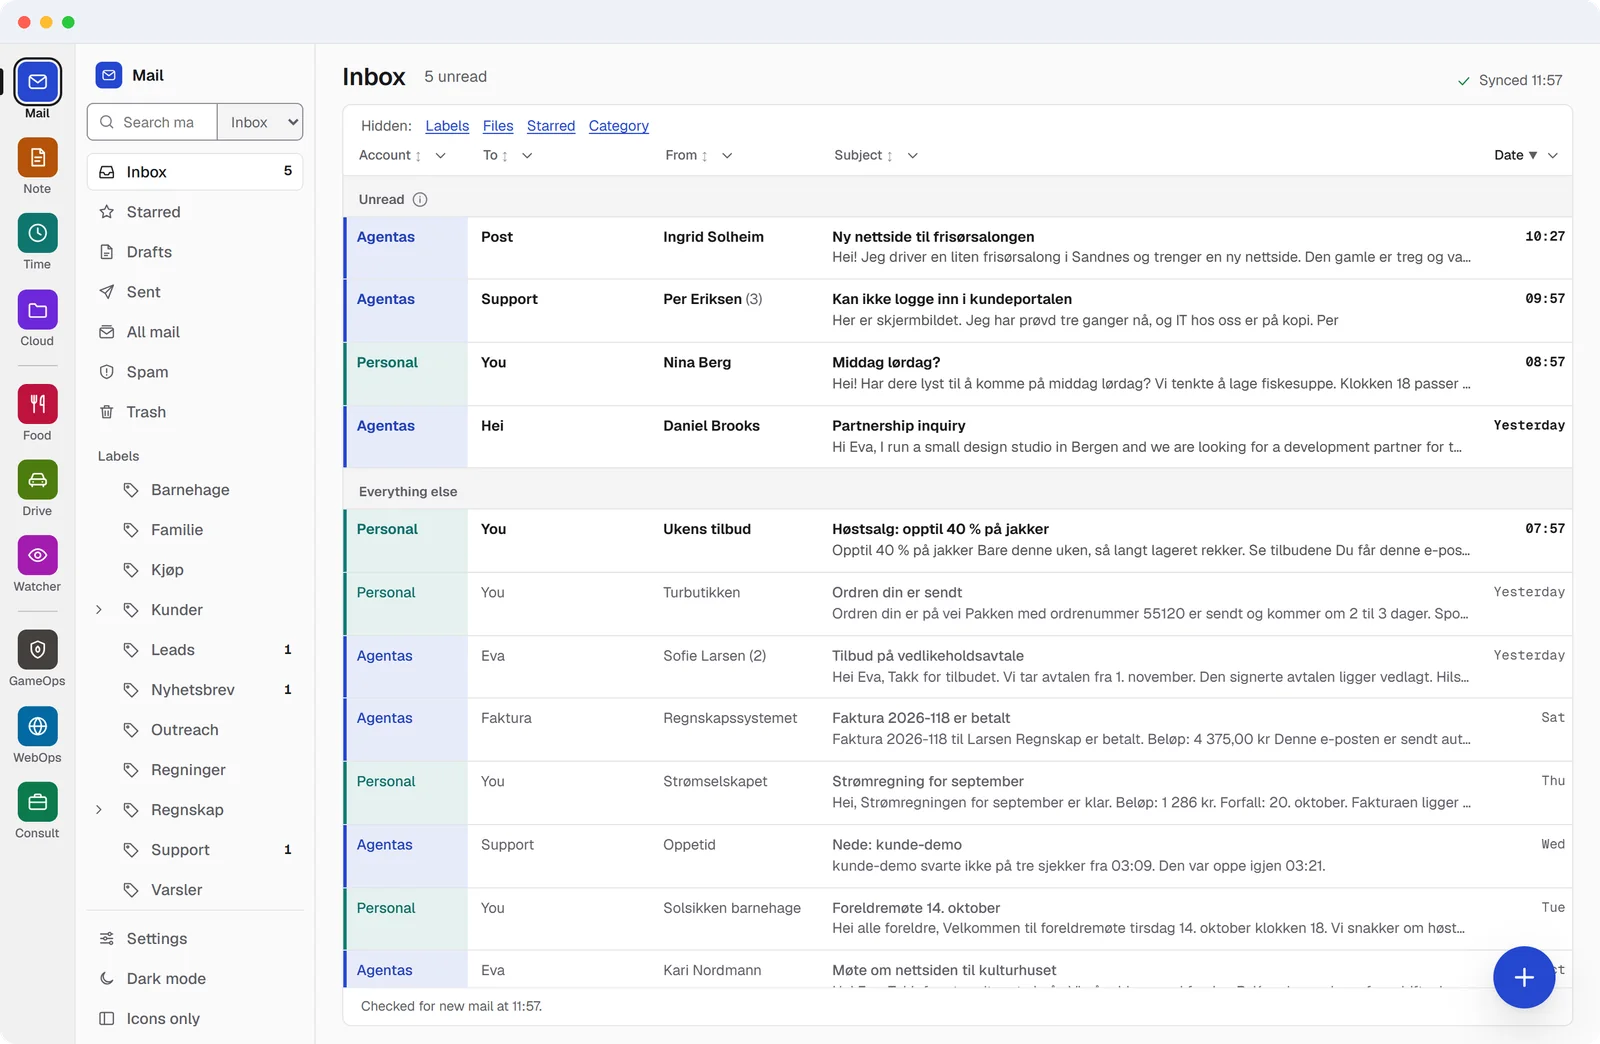This screenshot has width=1600, height=1044.
Task: Open Settings in the sidebar
Action: coord(195,938)
